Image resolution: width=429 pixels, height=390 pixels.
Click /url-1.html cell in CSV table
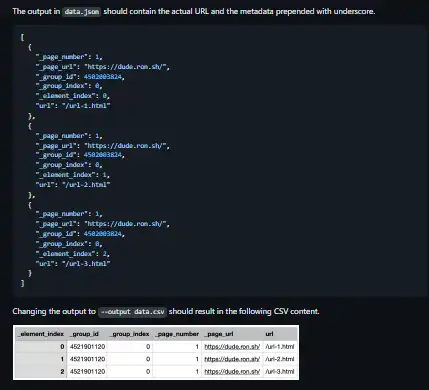[x=280, y=347]
